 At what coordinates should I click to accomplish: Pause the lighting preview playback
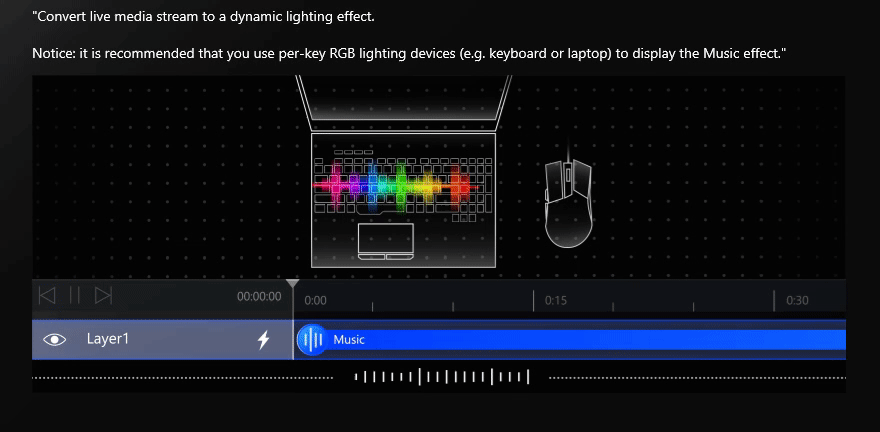click(x=75, y=295)
